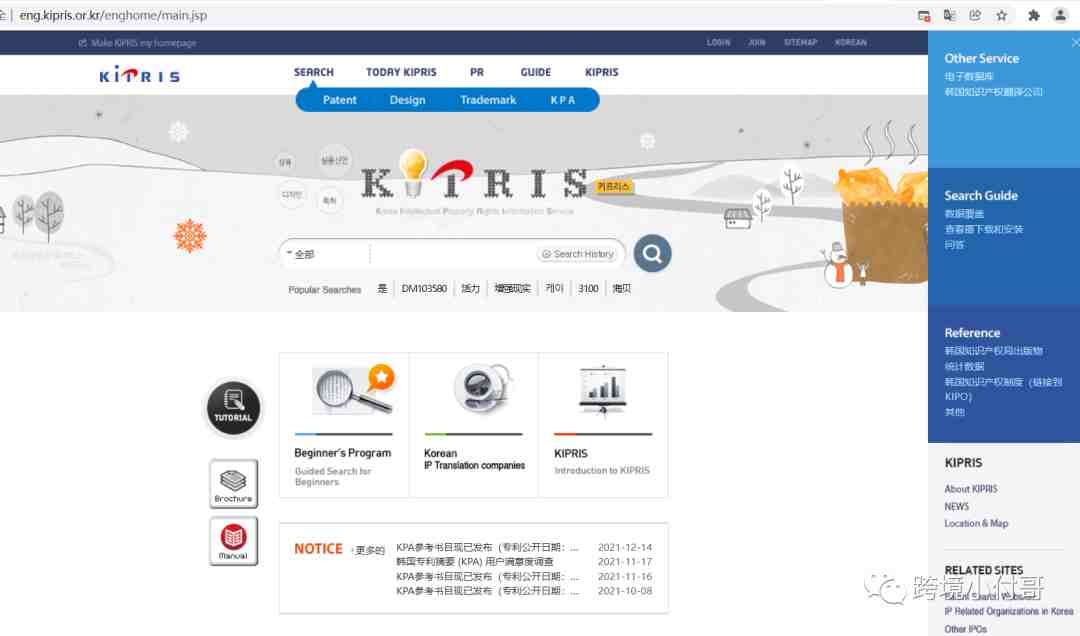The height and width of the screenshot is (636, 1080).
Task: Open 统计数据 under Reference
Action: point(964,367)
